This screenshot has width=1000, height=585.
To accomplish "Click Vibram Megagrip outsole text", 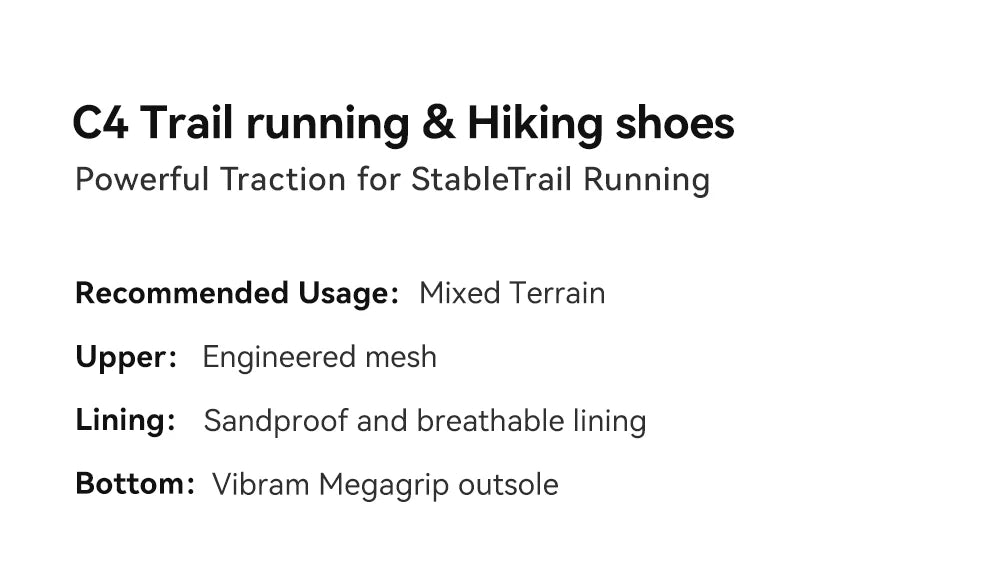I will coord(385,485).
